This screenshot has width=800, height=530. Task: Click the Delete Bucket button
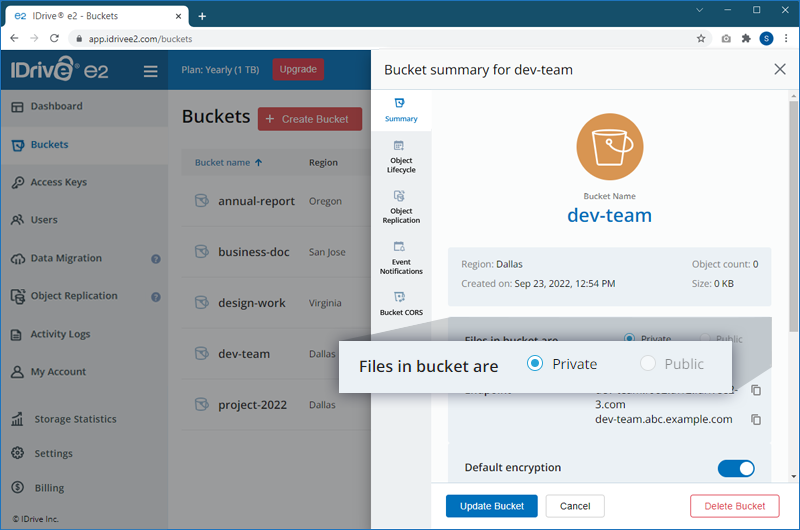(x=735, y=506)
